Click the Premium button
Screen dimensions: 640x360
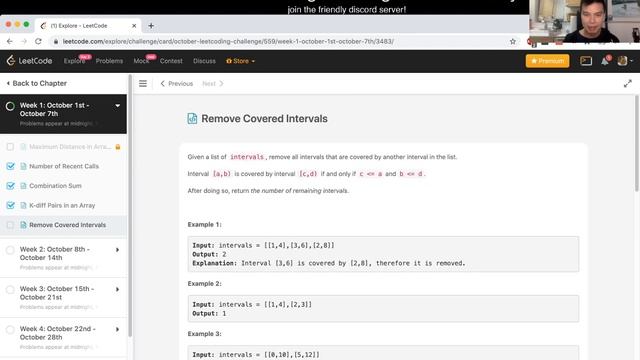[x=547, y=61]
